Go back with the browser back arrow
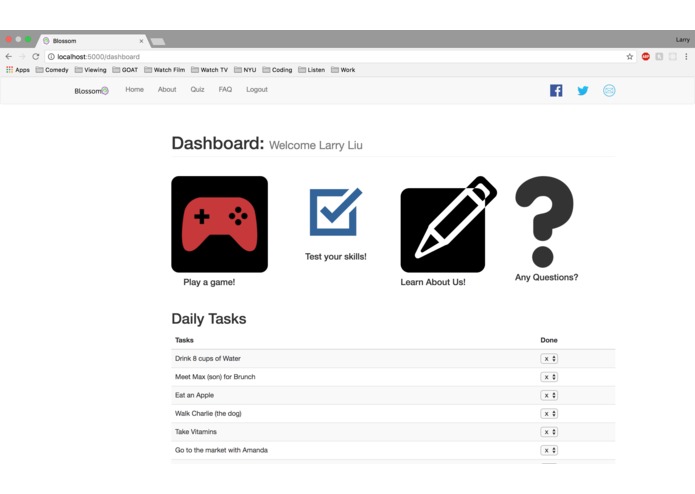This screenshot has height=494, width=695. [9, 56]
